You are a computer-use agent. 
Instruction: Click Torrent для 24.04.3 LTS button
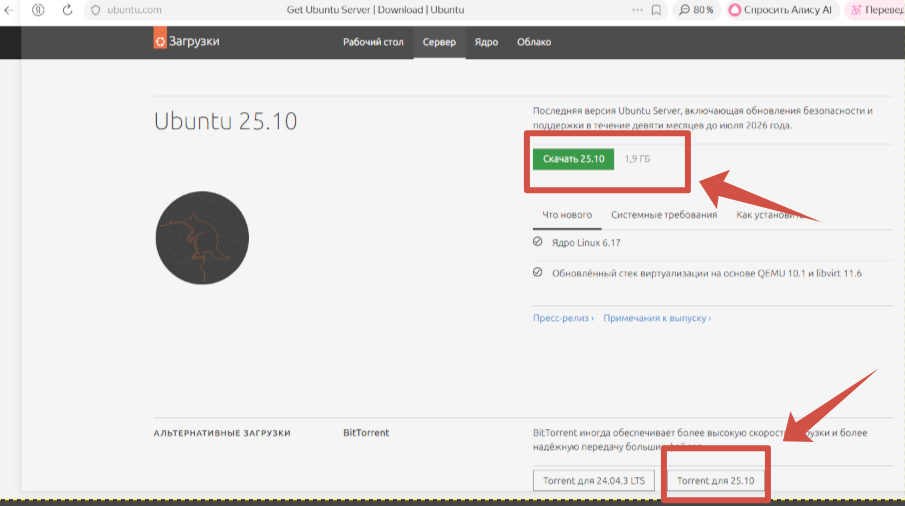point(593,481)
